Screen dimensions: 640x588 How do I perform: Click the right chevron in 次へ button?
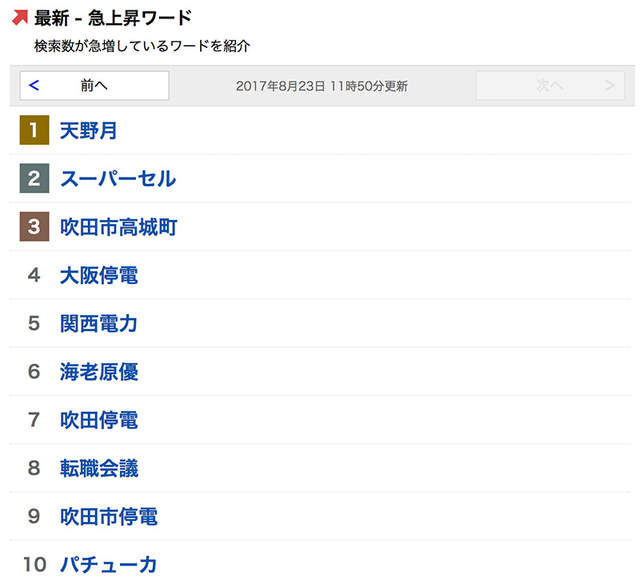coord(609,86)
